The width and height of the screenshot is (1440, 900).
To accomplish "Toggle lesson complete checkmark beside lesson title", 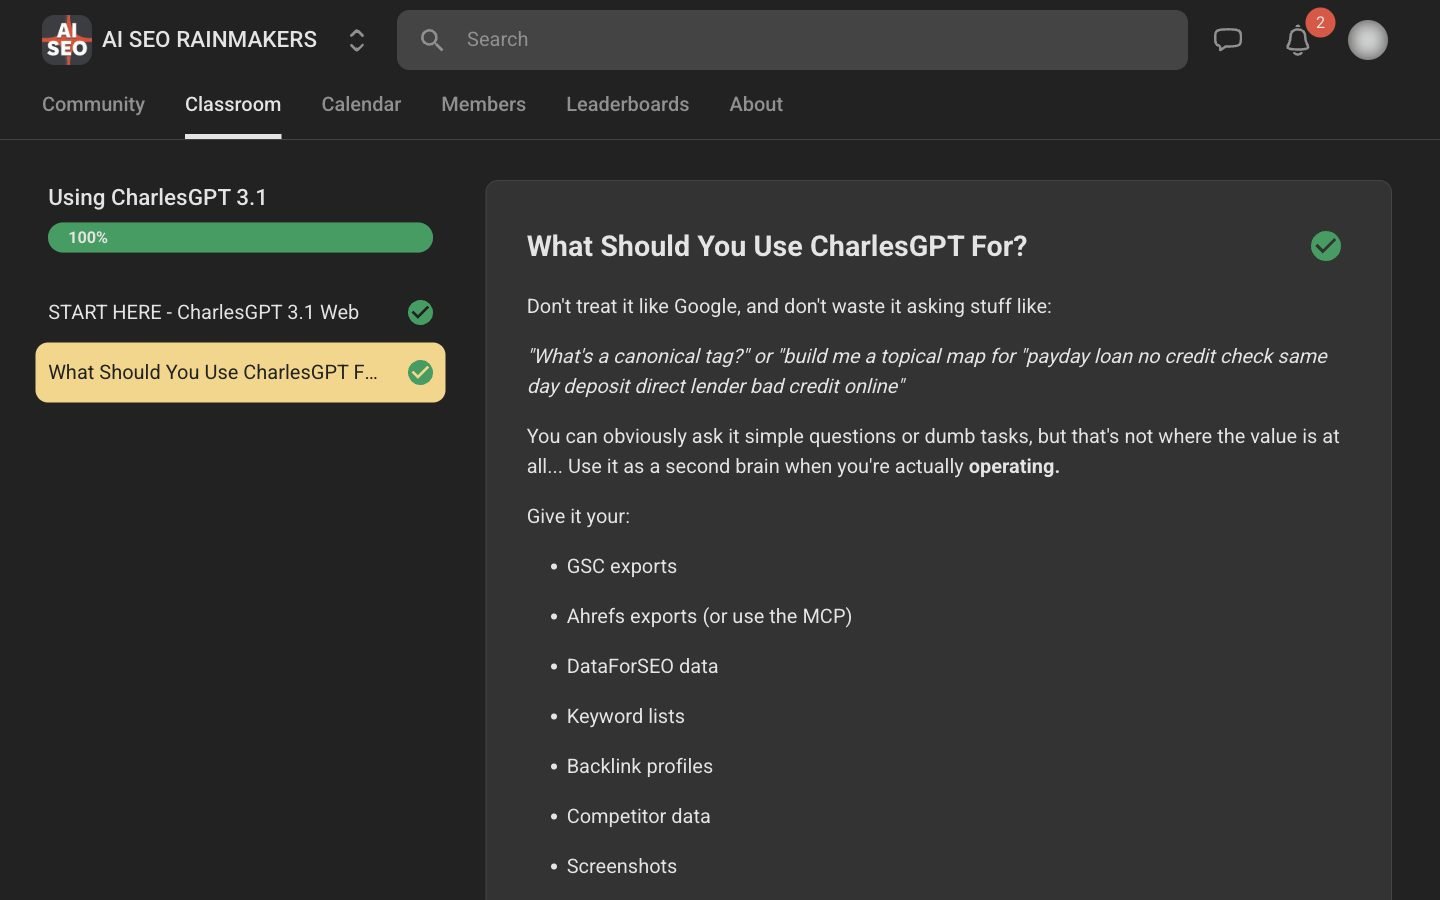I will coord(1326,246).
